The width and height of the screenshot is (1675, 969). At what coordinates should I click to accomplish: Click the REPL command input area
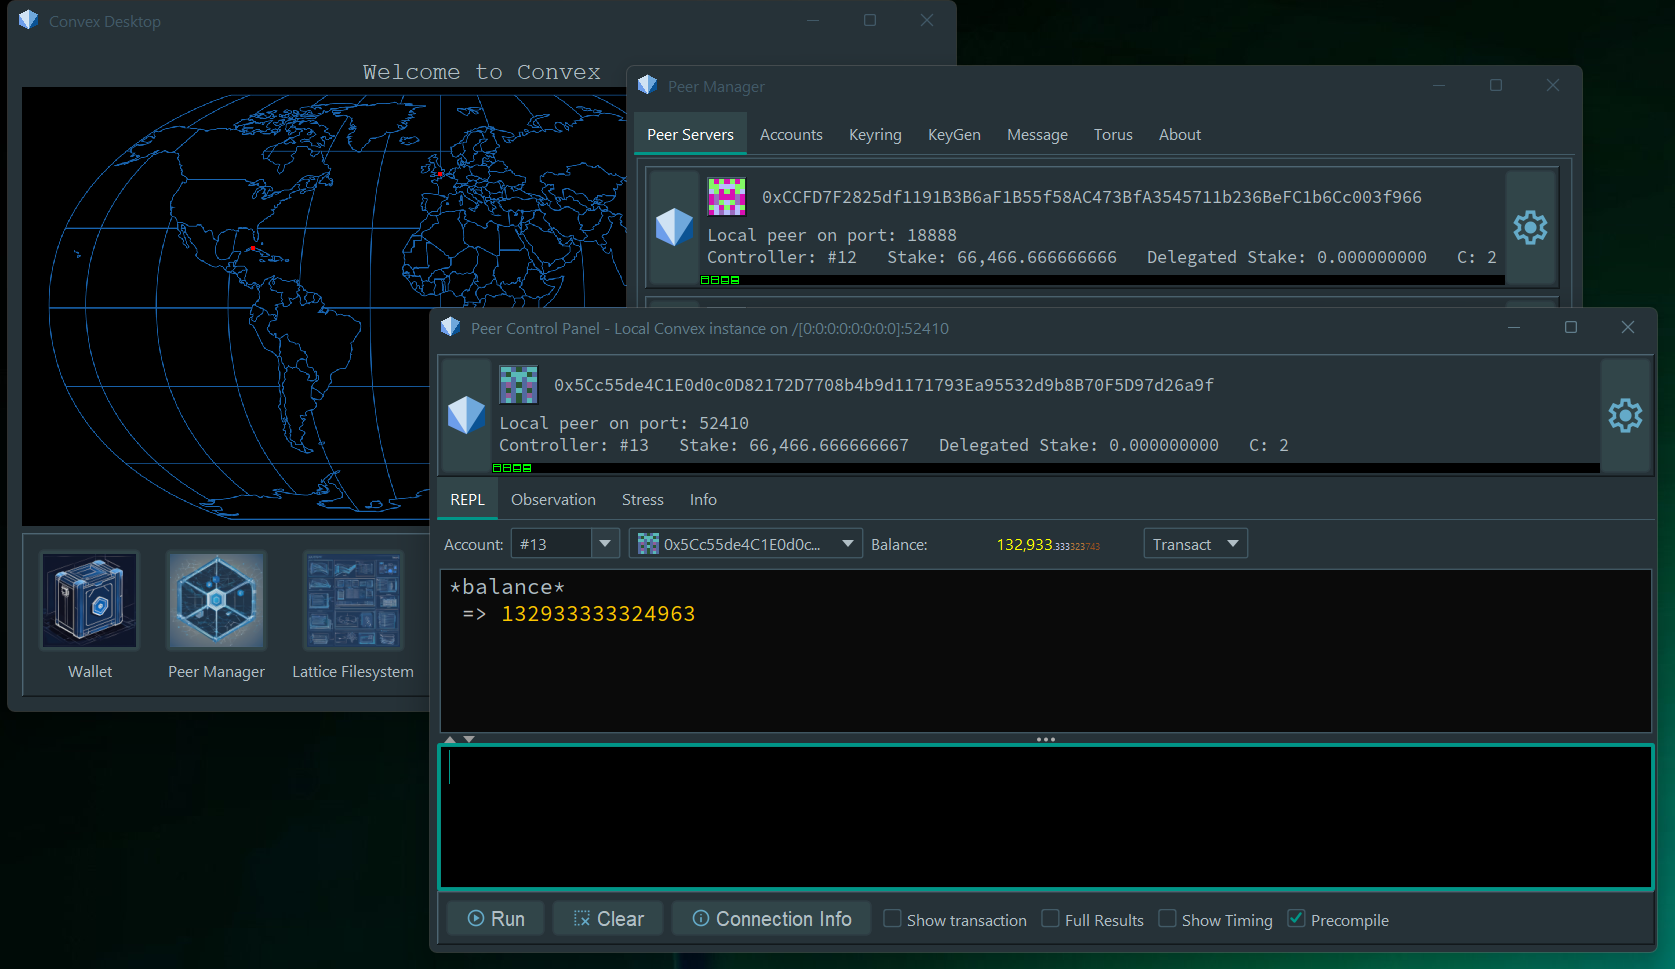click(x=1046, y=817)
